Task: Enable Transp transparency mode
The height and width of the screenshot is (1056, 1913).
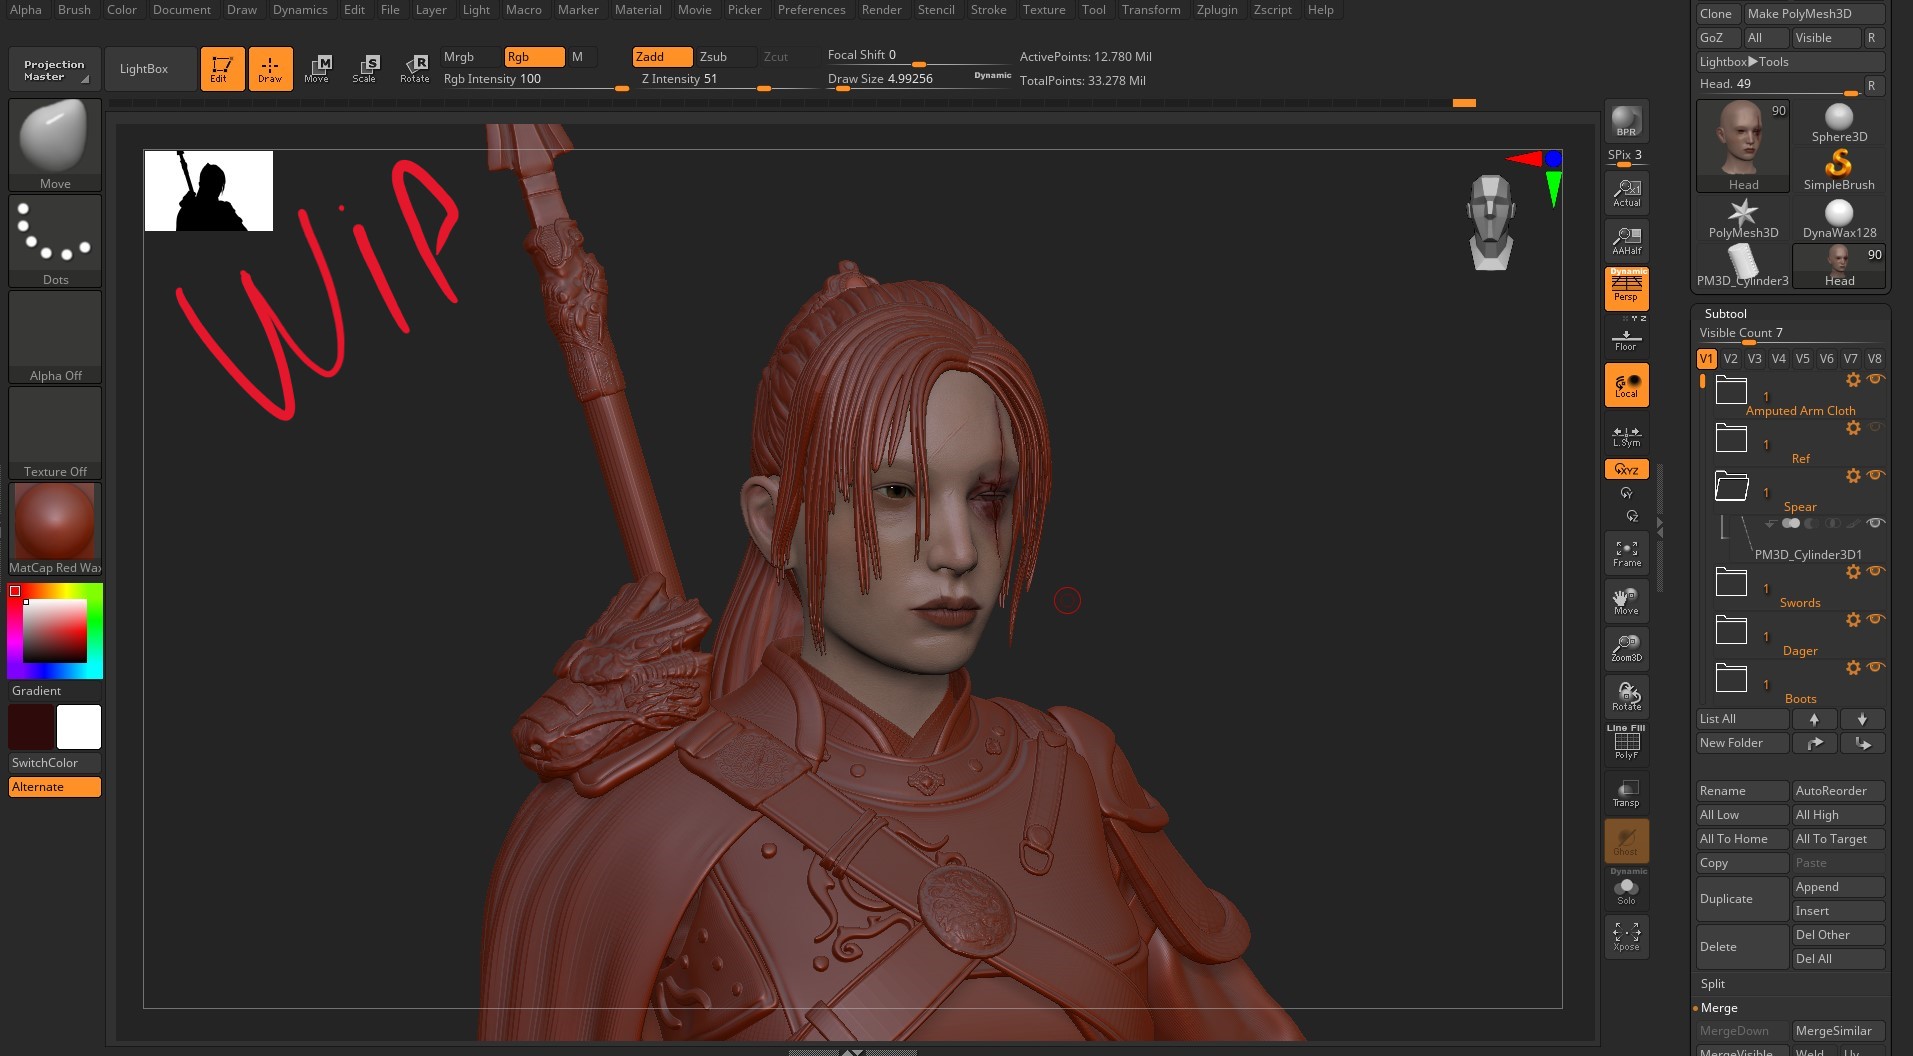Action: 1626,792
